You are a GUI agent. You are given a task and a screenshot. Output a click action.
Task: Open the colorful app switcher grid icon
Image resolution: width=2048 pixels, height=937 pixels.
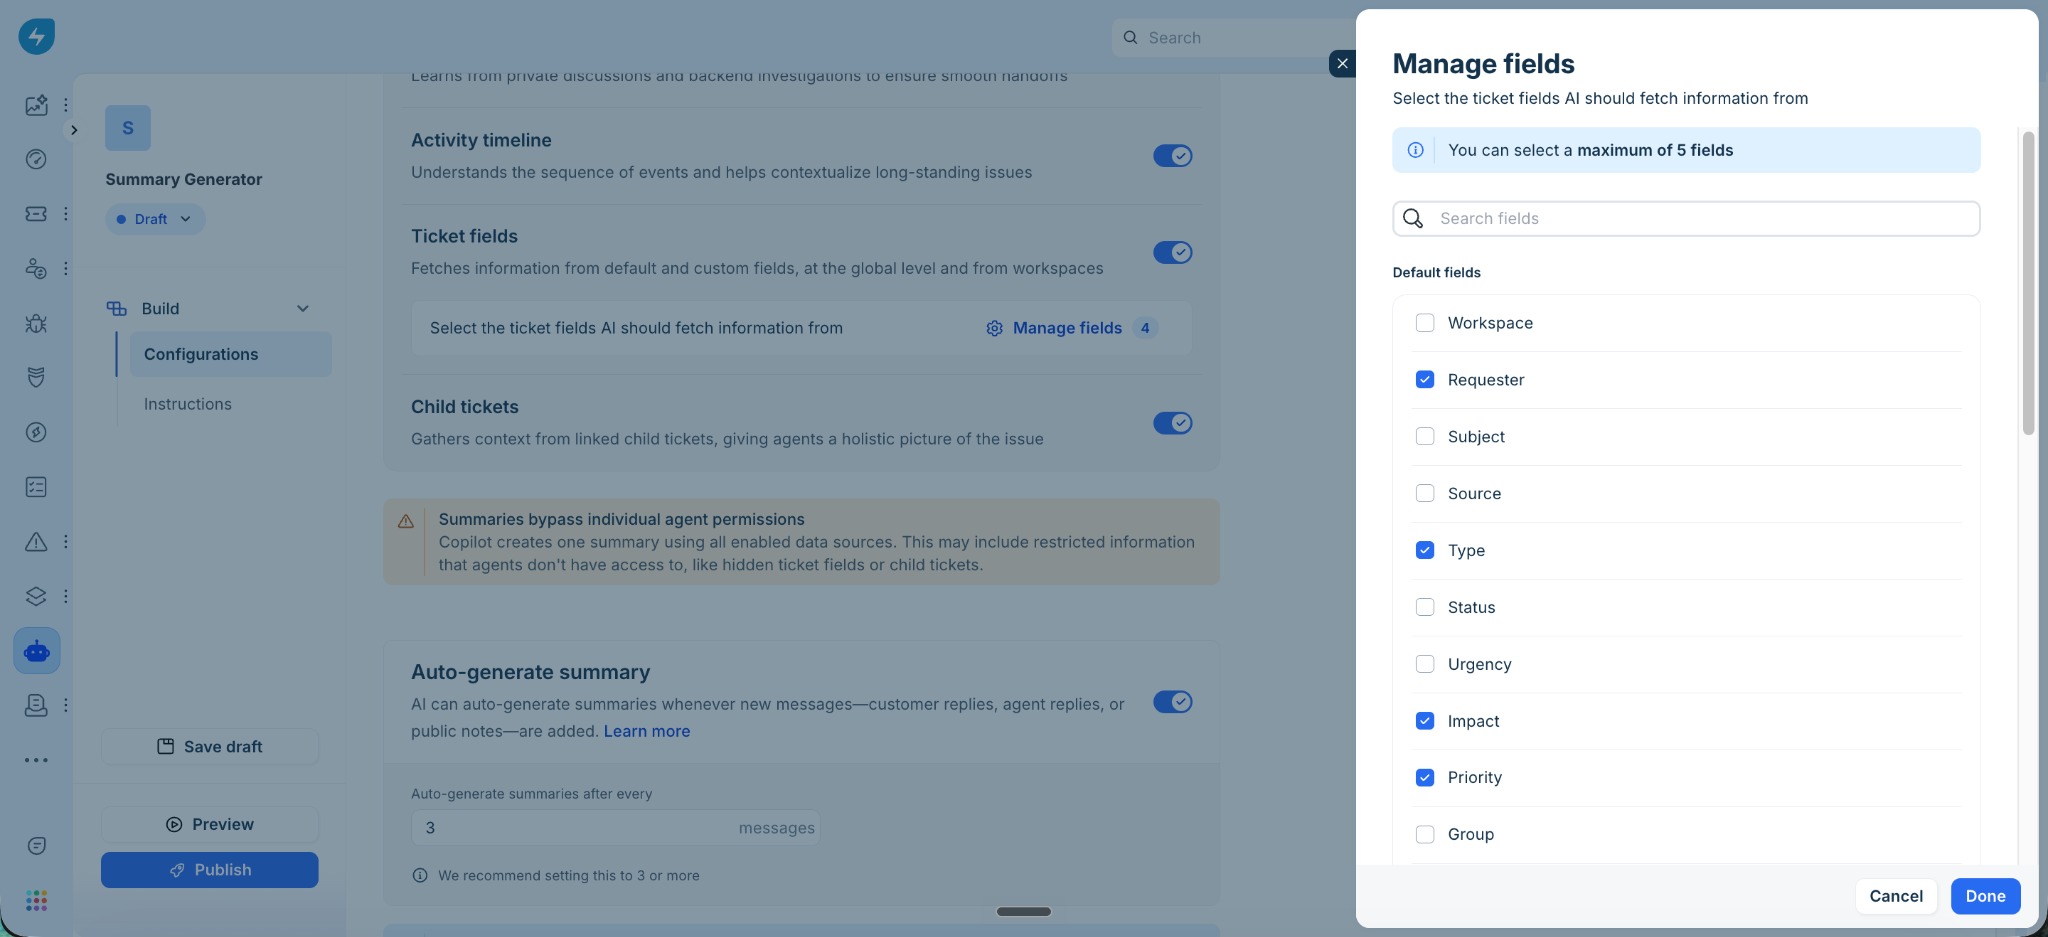[37, 901]
